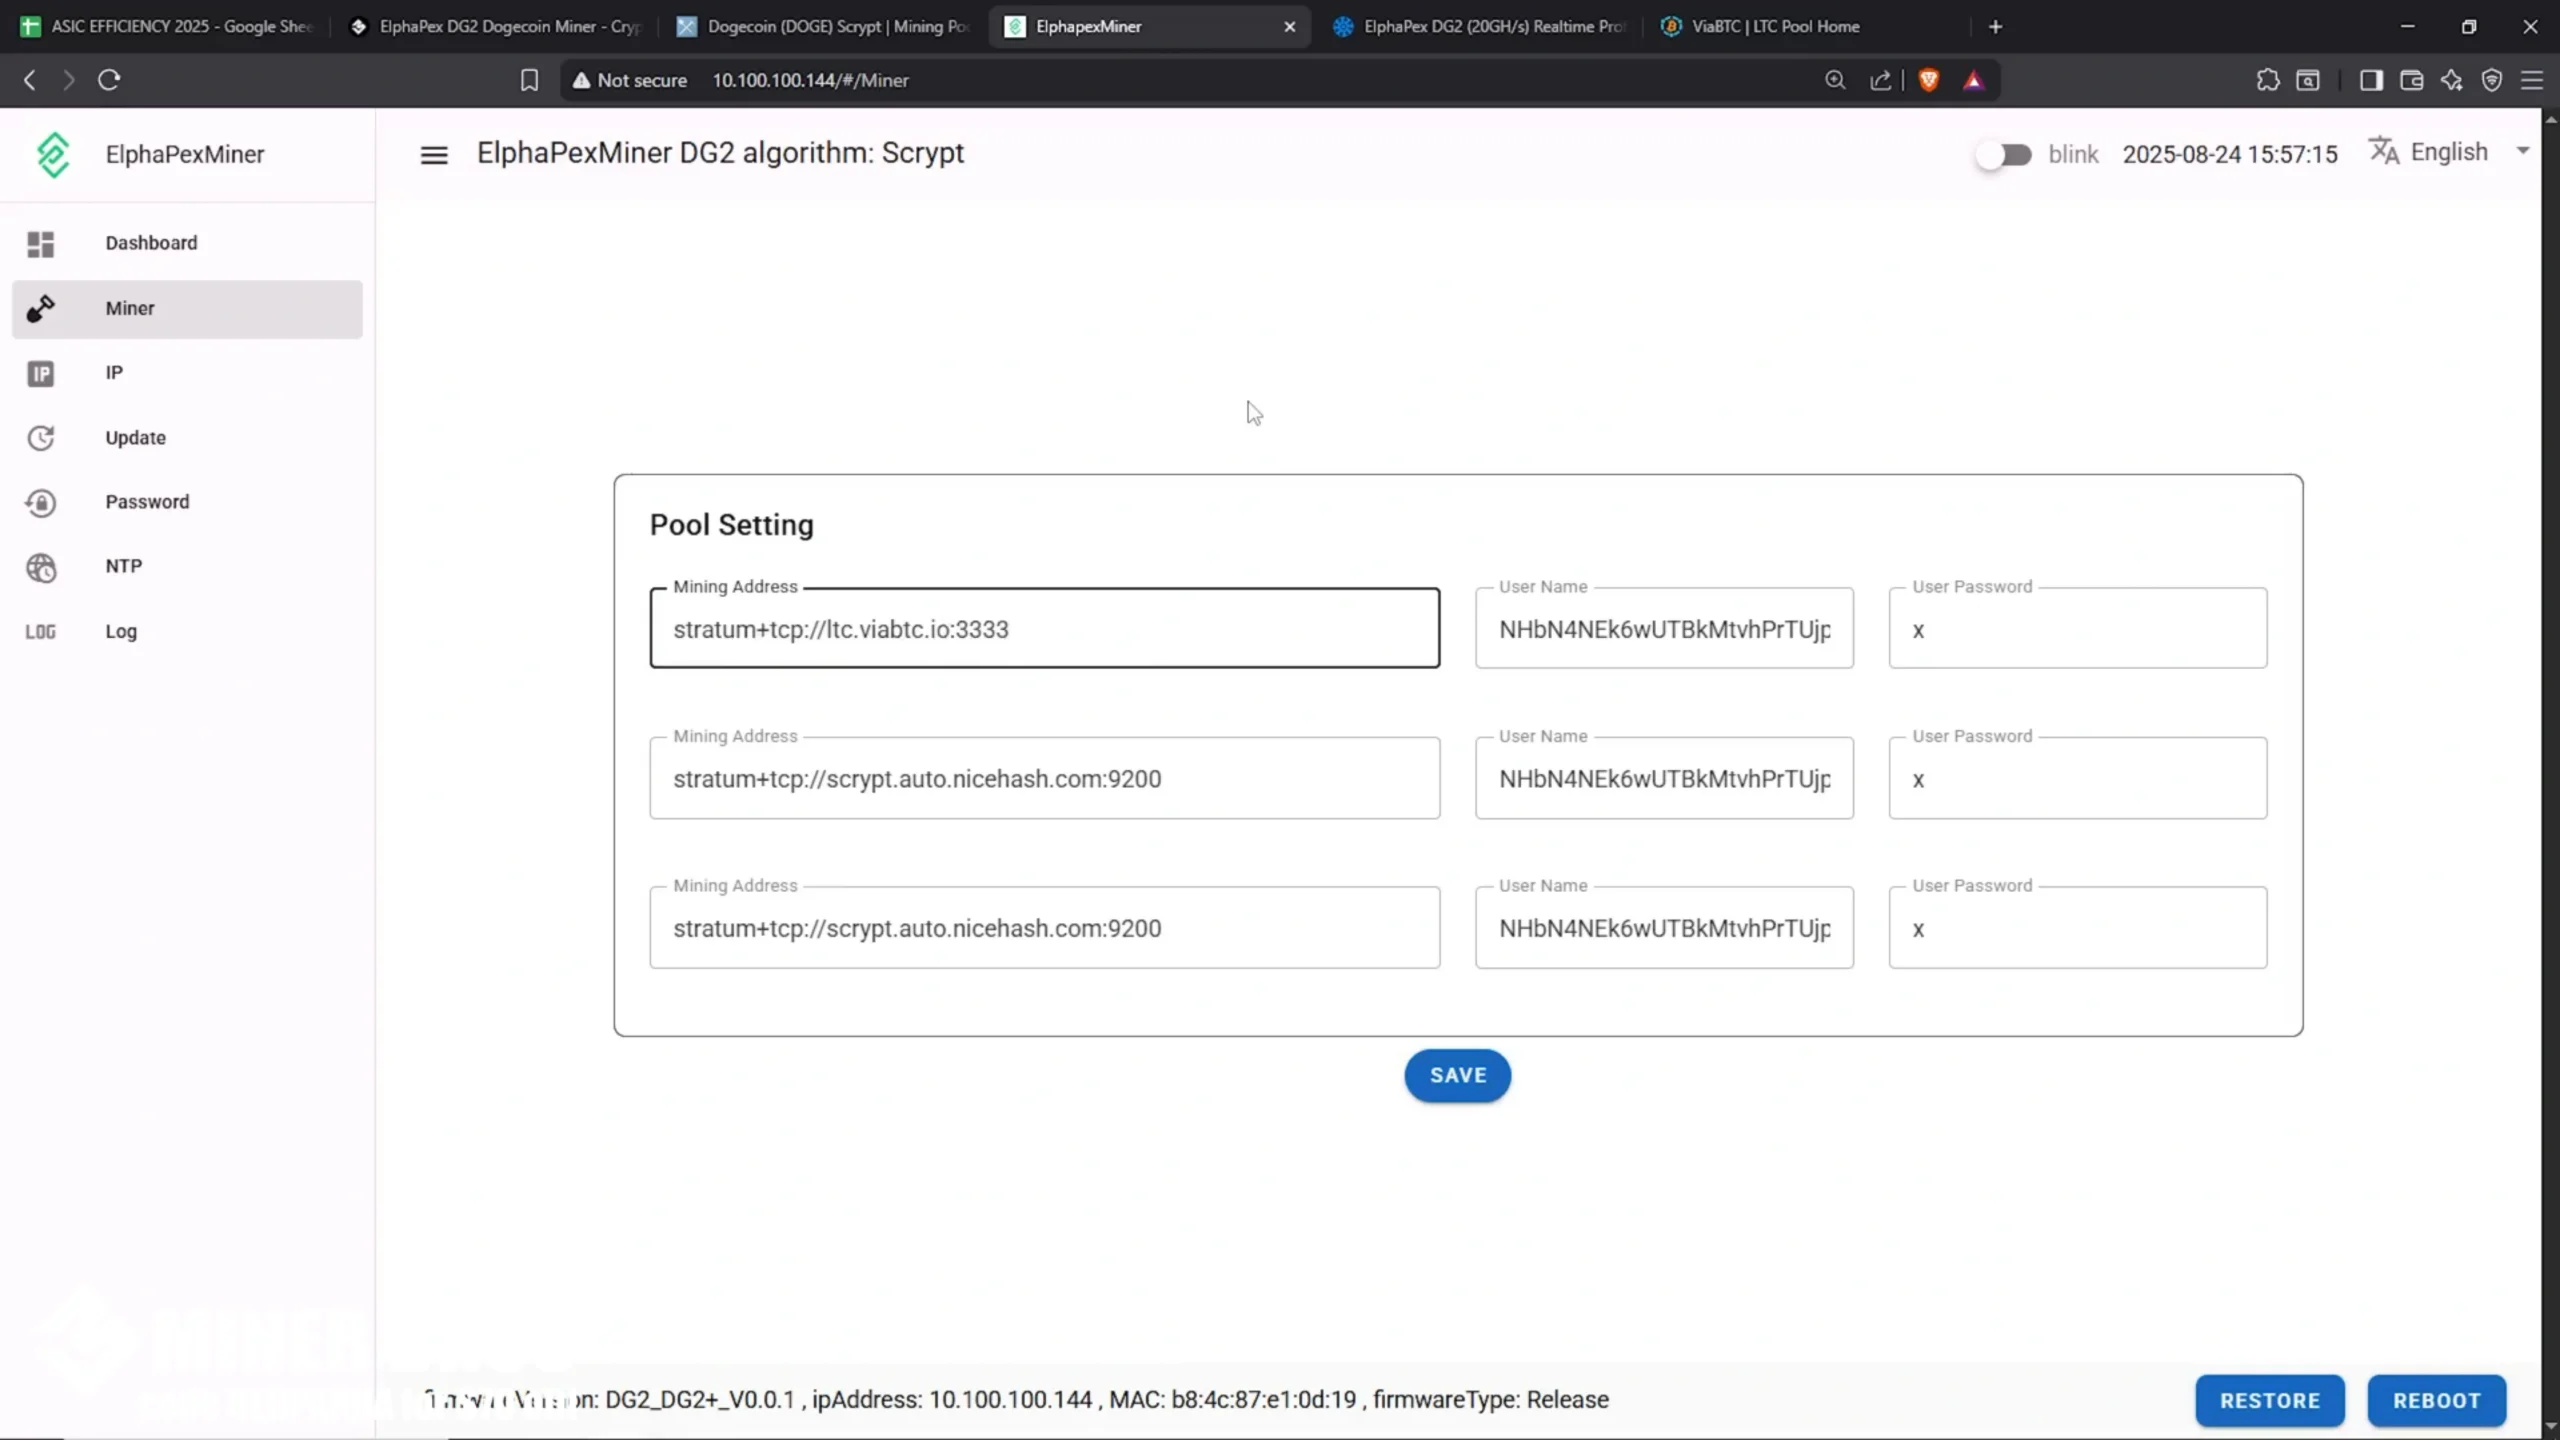Image resolution: width=2560 pixels, height=1440 pixels.
Task: Click the REBOOT button
Action: click(x=2437, y=1401)
